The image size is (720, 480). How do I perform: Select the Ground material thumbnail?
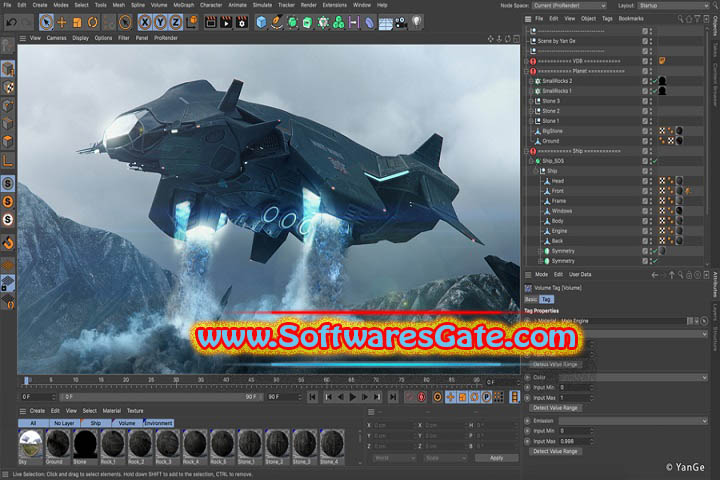58,444
